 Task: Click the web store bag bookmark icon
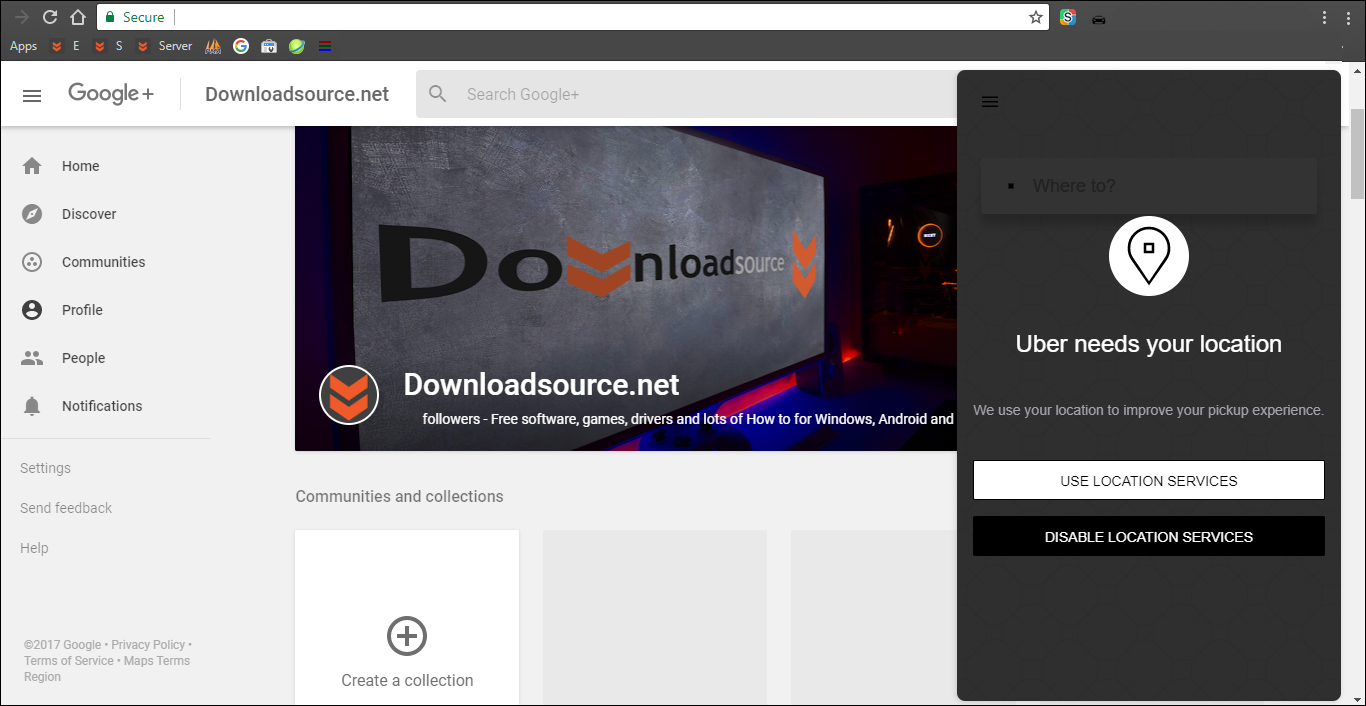269,46
